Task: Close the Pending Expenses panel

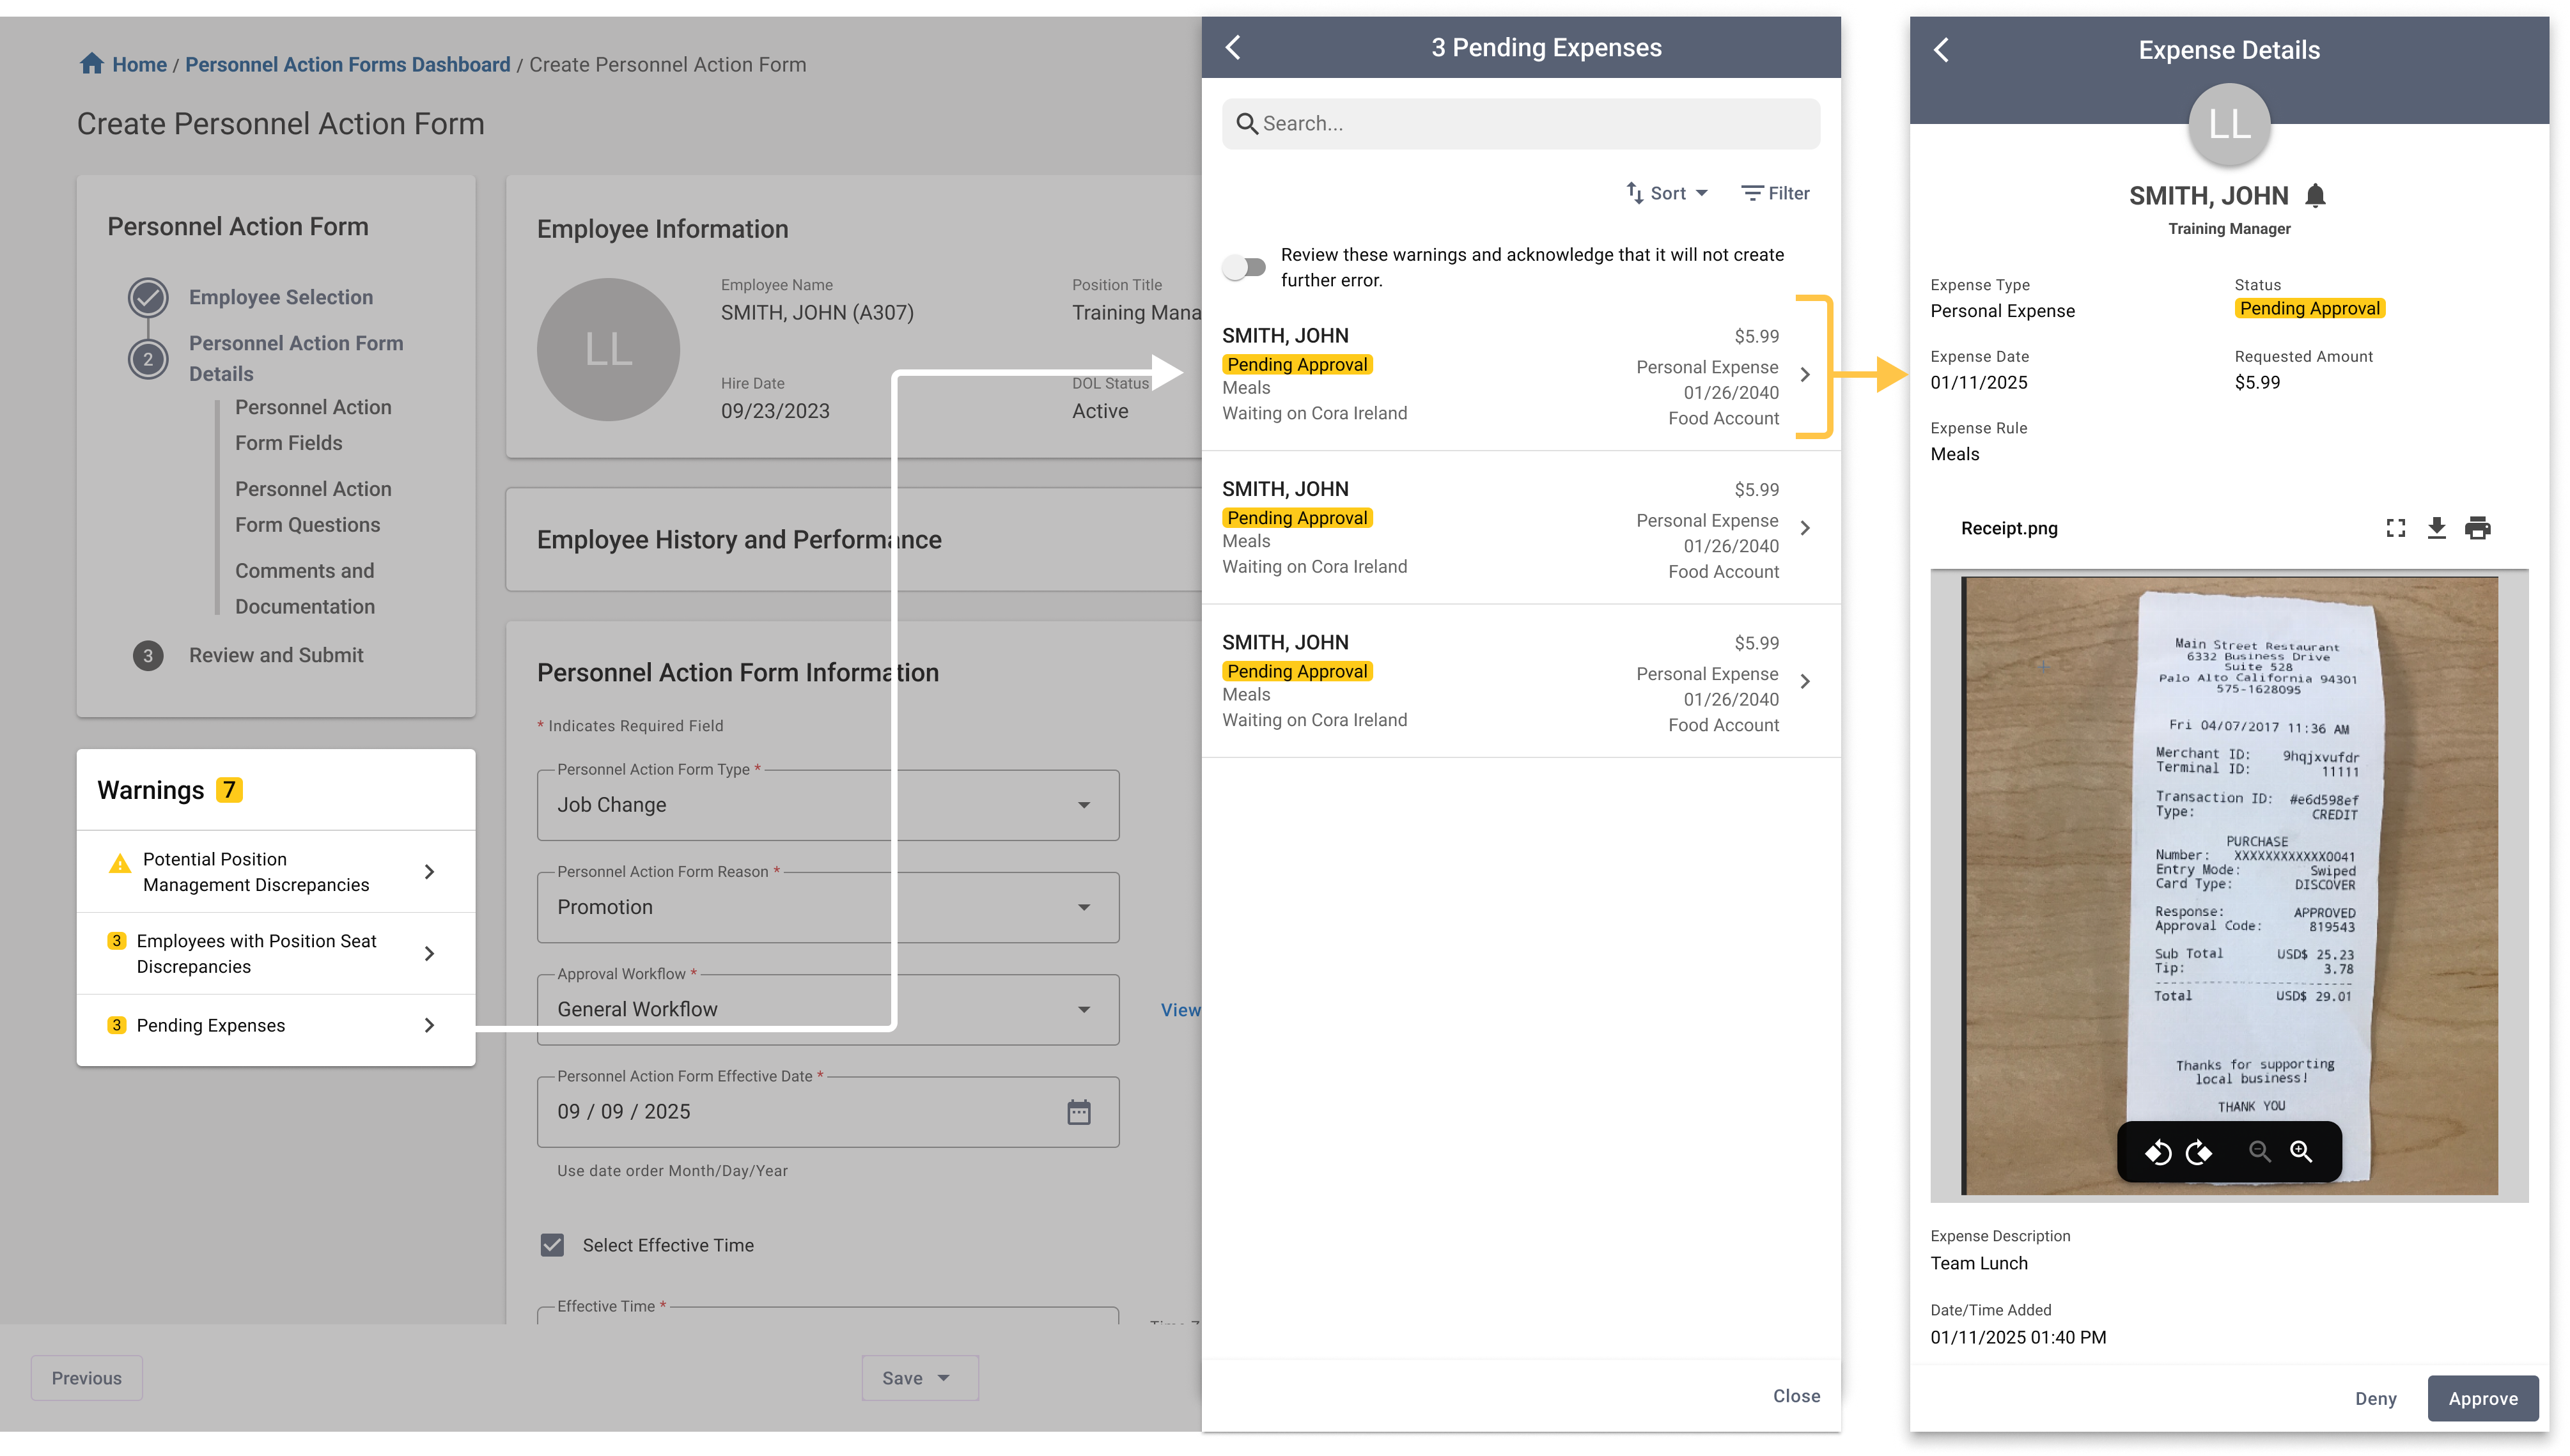Action: coord(1796,1396)
